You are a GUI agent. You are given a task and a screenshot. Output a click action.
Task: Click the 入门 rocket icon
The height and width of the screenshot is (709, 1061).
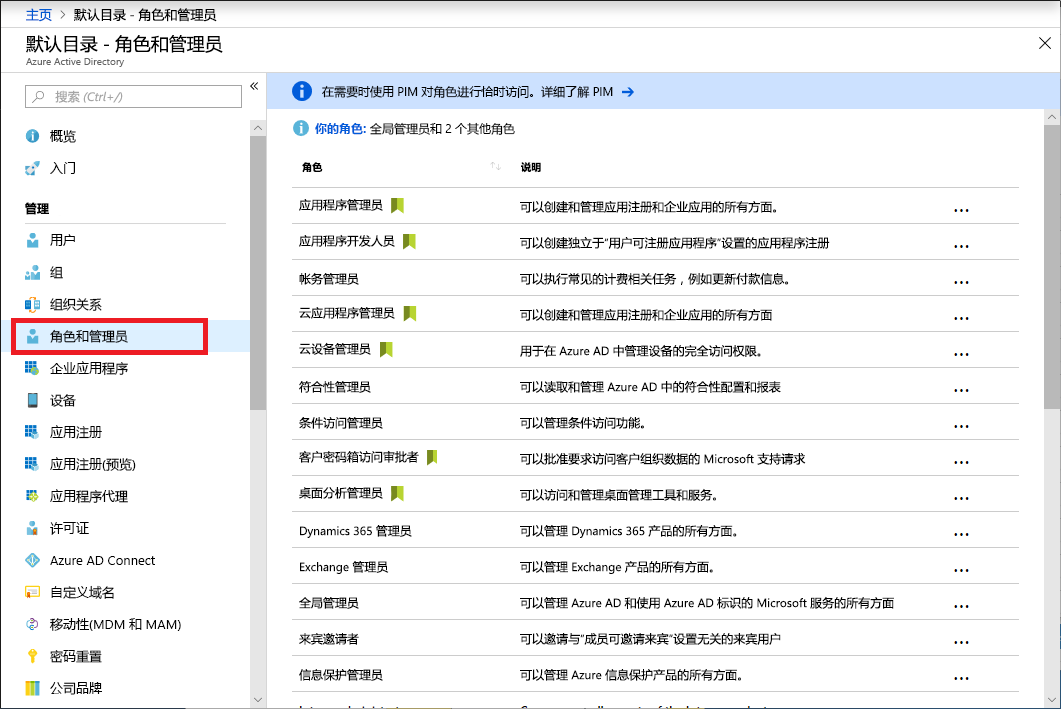(x=32, y=168)
